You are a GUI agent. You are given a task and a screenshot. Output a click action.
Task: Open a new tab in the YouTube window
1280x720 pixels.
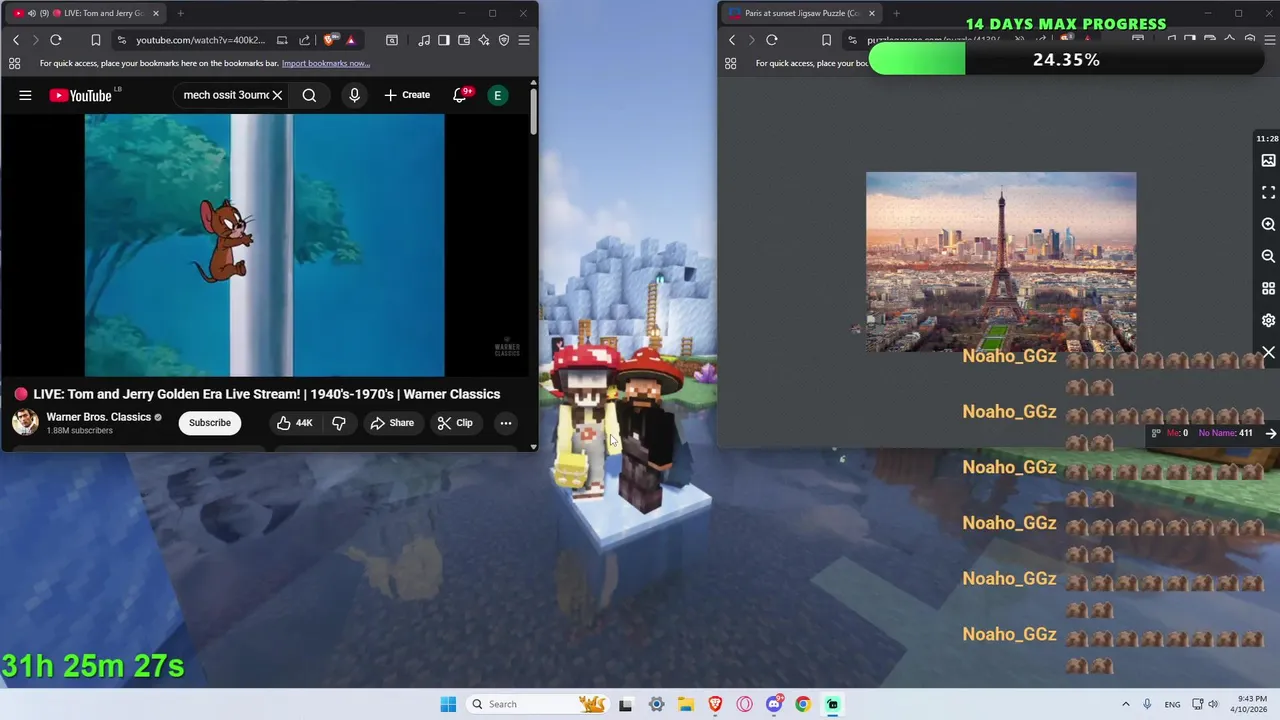[x=180, y=13]
